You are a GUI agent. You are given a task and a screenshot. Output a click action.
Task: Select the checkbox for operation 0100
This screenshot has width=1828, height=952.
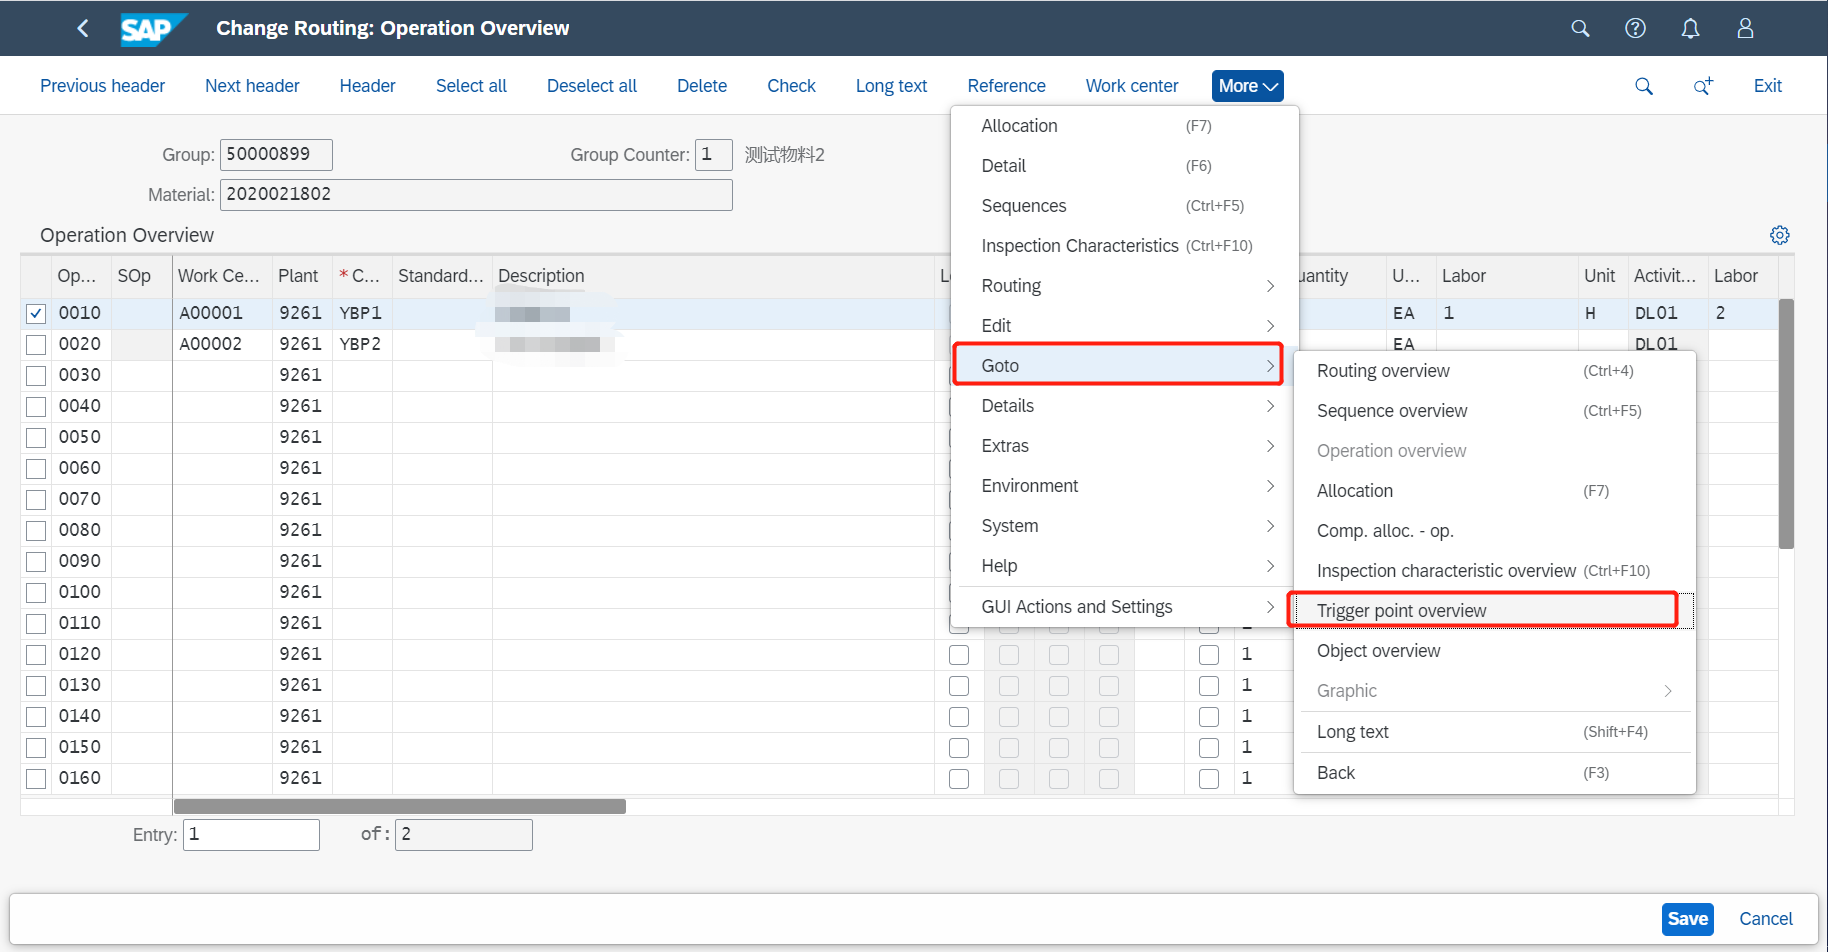click(x=35, y=592)
